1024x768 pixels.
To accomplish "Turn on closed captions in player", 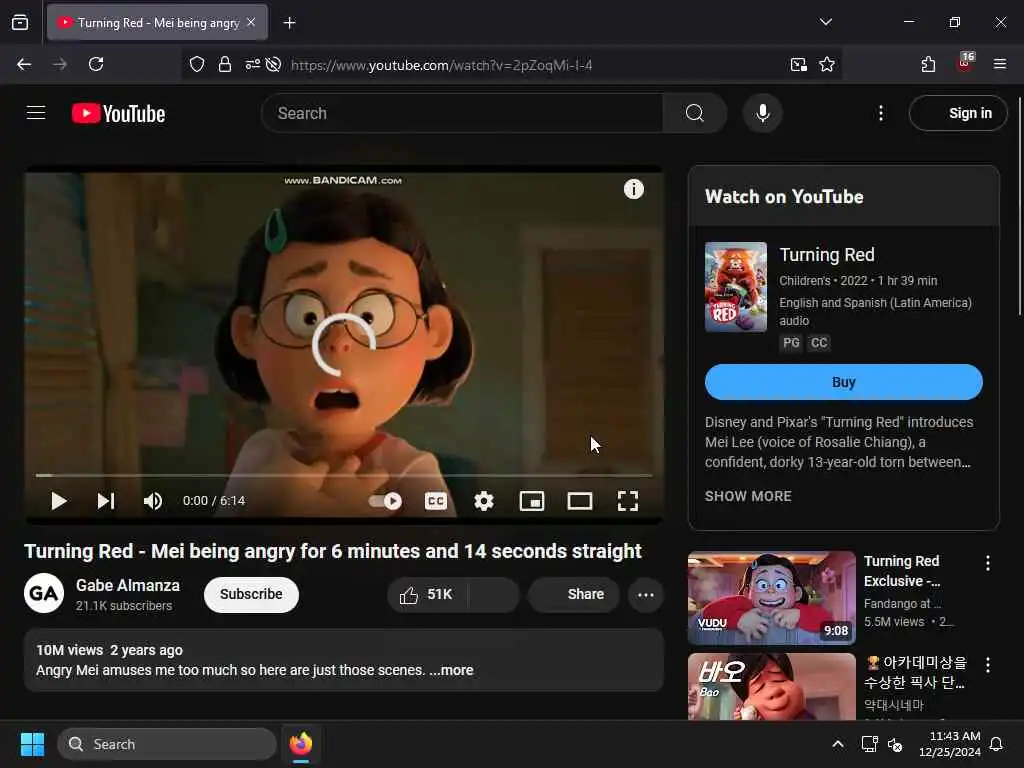I will coord(436,501).
